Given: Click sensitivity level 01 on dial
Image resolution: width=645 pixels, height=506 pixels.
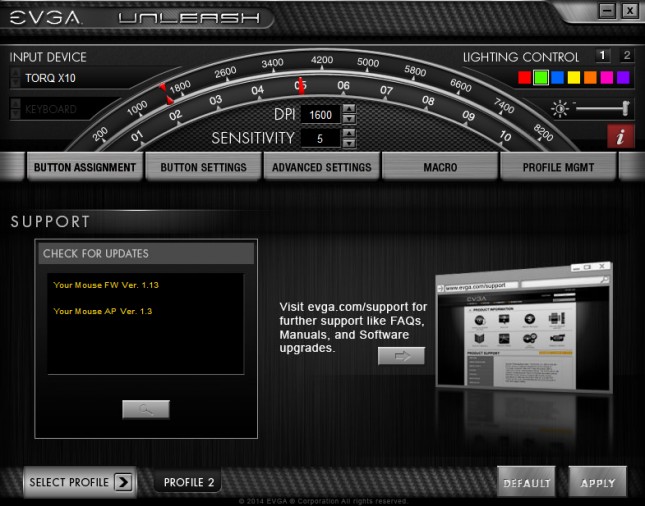Looking at the screenshot, I should click(x=137, y=135).
